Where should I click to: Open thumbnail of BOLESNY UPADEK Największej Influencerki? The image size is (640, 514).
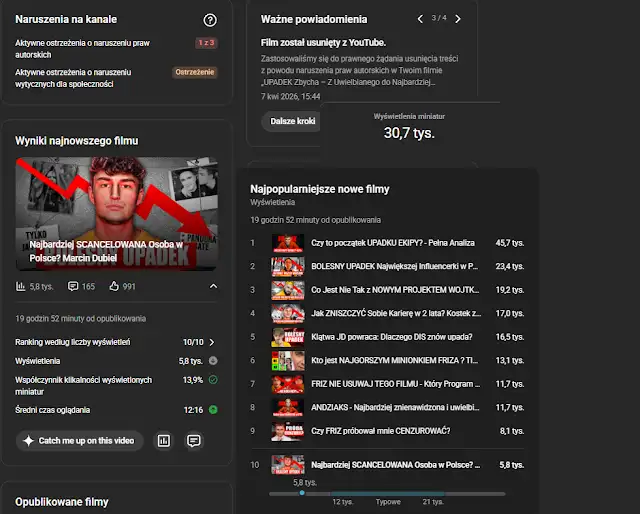pyautogui.click(x=288, y=266)
